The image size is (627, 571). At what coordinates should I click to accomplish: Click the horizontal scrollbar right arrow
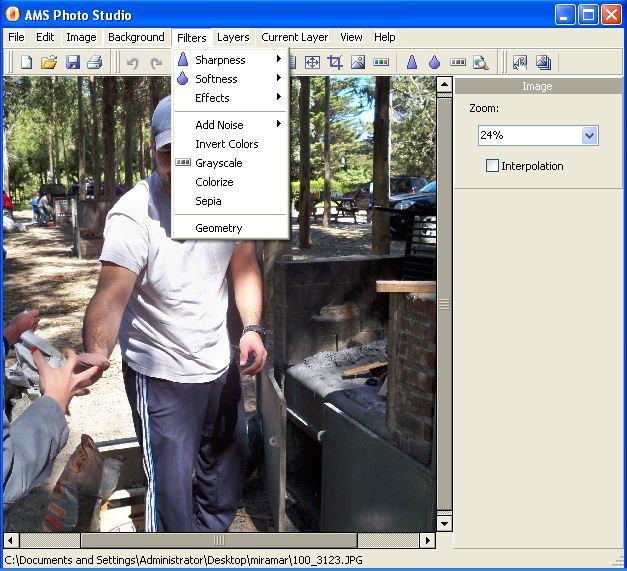[x=427, y=541]
